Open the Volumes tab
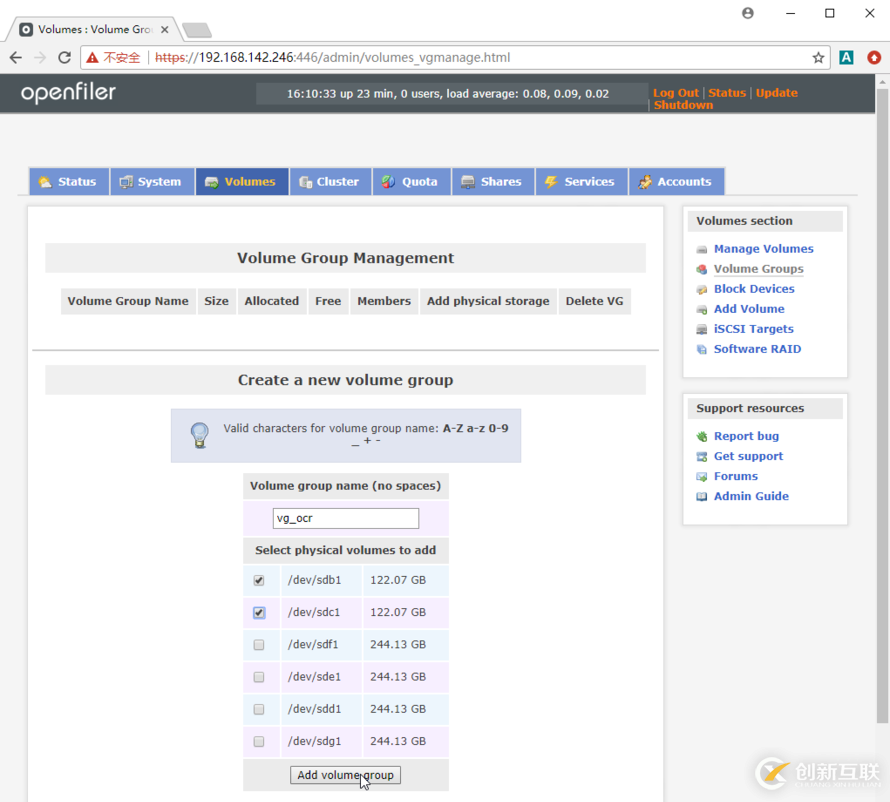Viewport: 890px width, 802px height. [241, 182]
